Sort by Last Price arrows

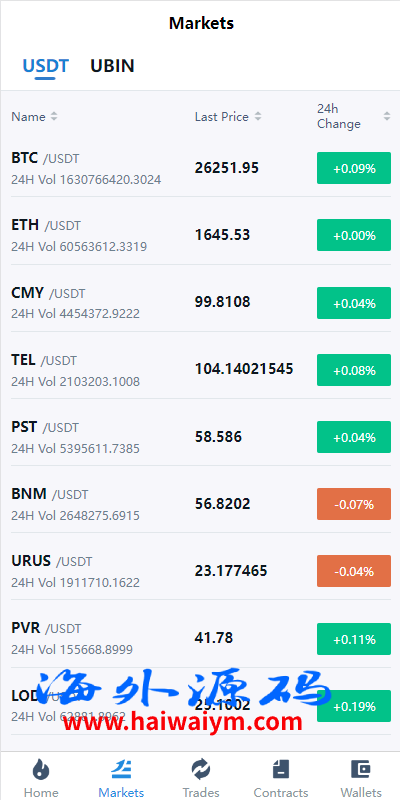click(x=258, y=117)
